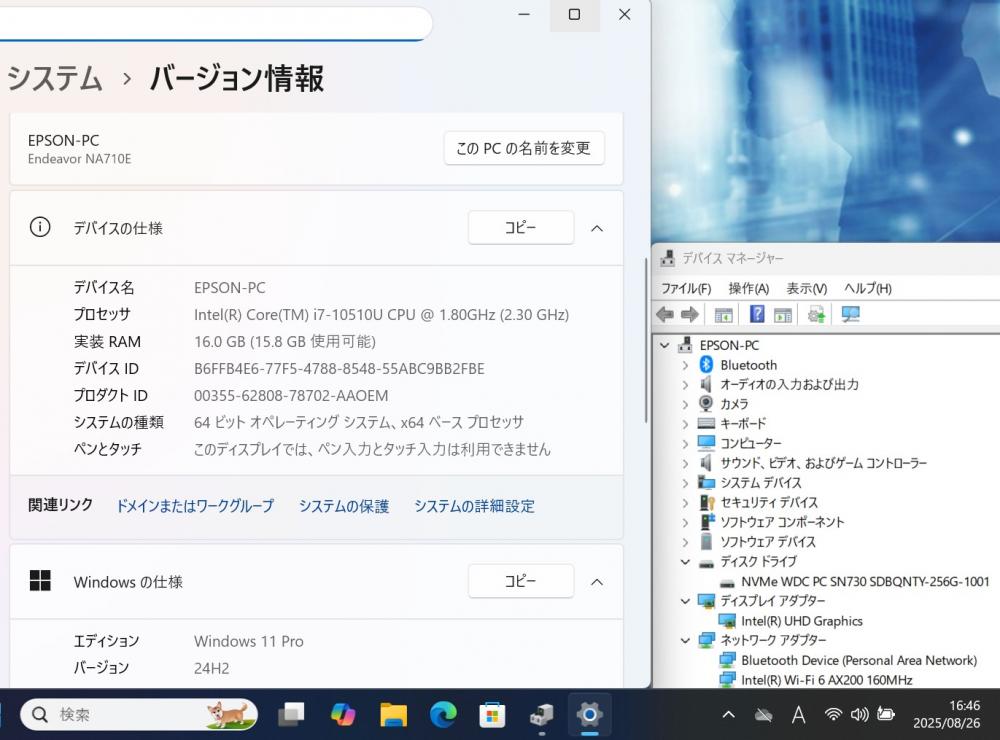This screenshot has width=1000, height=740.
Task: Expand the システム デバイス node
Action: click(x=685, y=483)
